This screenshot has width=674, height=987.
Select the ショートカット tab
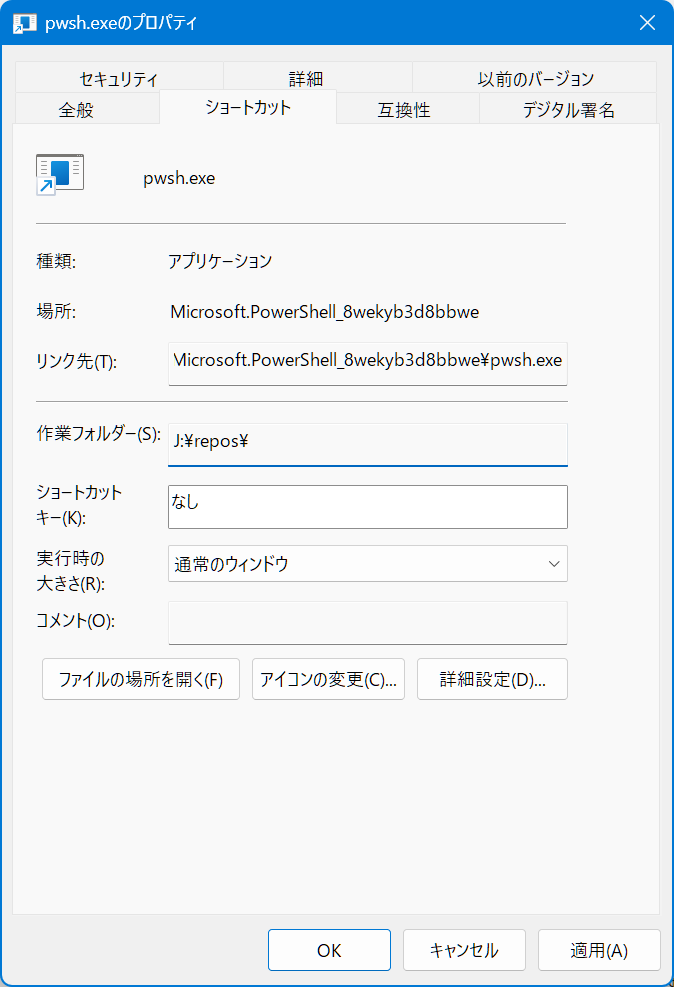[247, 107]
